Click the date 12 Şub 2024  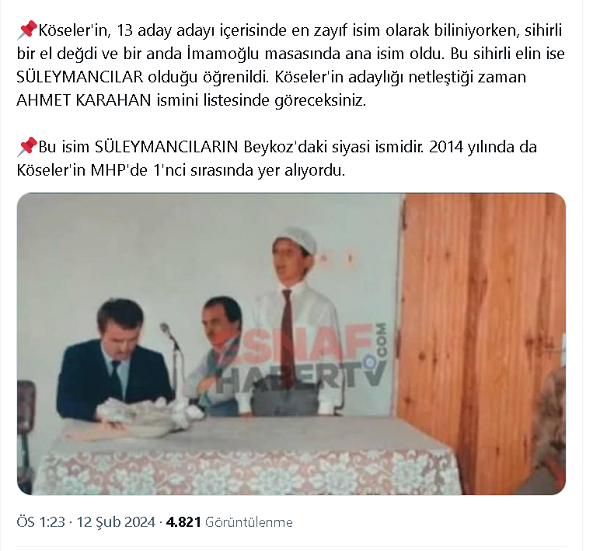(x=116, y=522)
